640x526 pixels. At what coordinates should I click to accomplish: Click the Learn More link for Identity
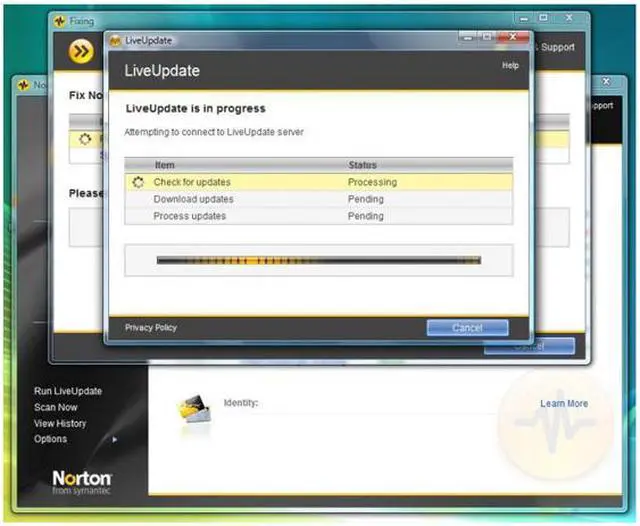pos(564,404)
